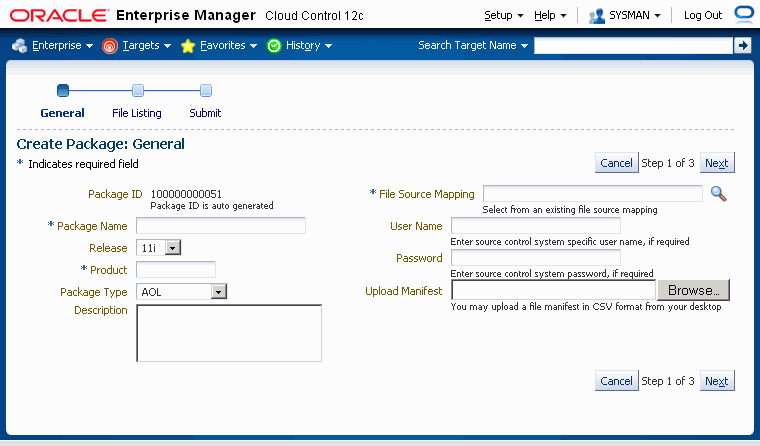Click the Upload Manifest file field
The image size is (760, 446).
click(x=554, y=290)
